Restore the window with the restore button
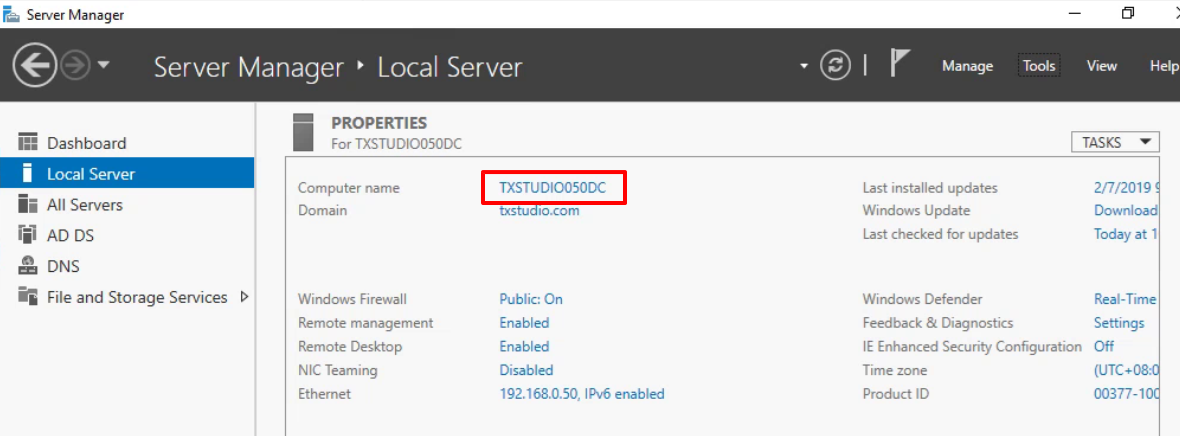Image resolution: width=1180 pixels, height=436 pixels. (1127, 14)
